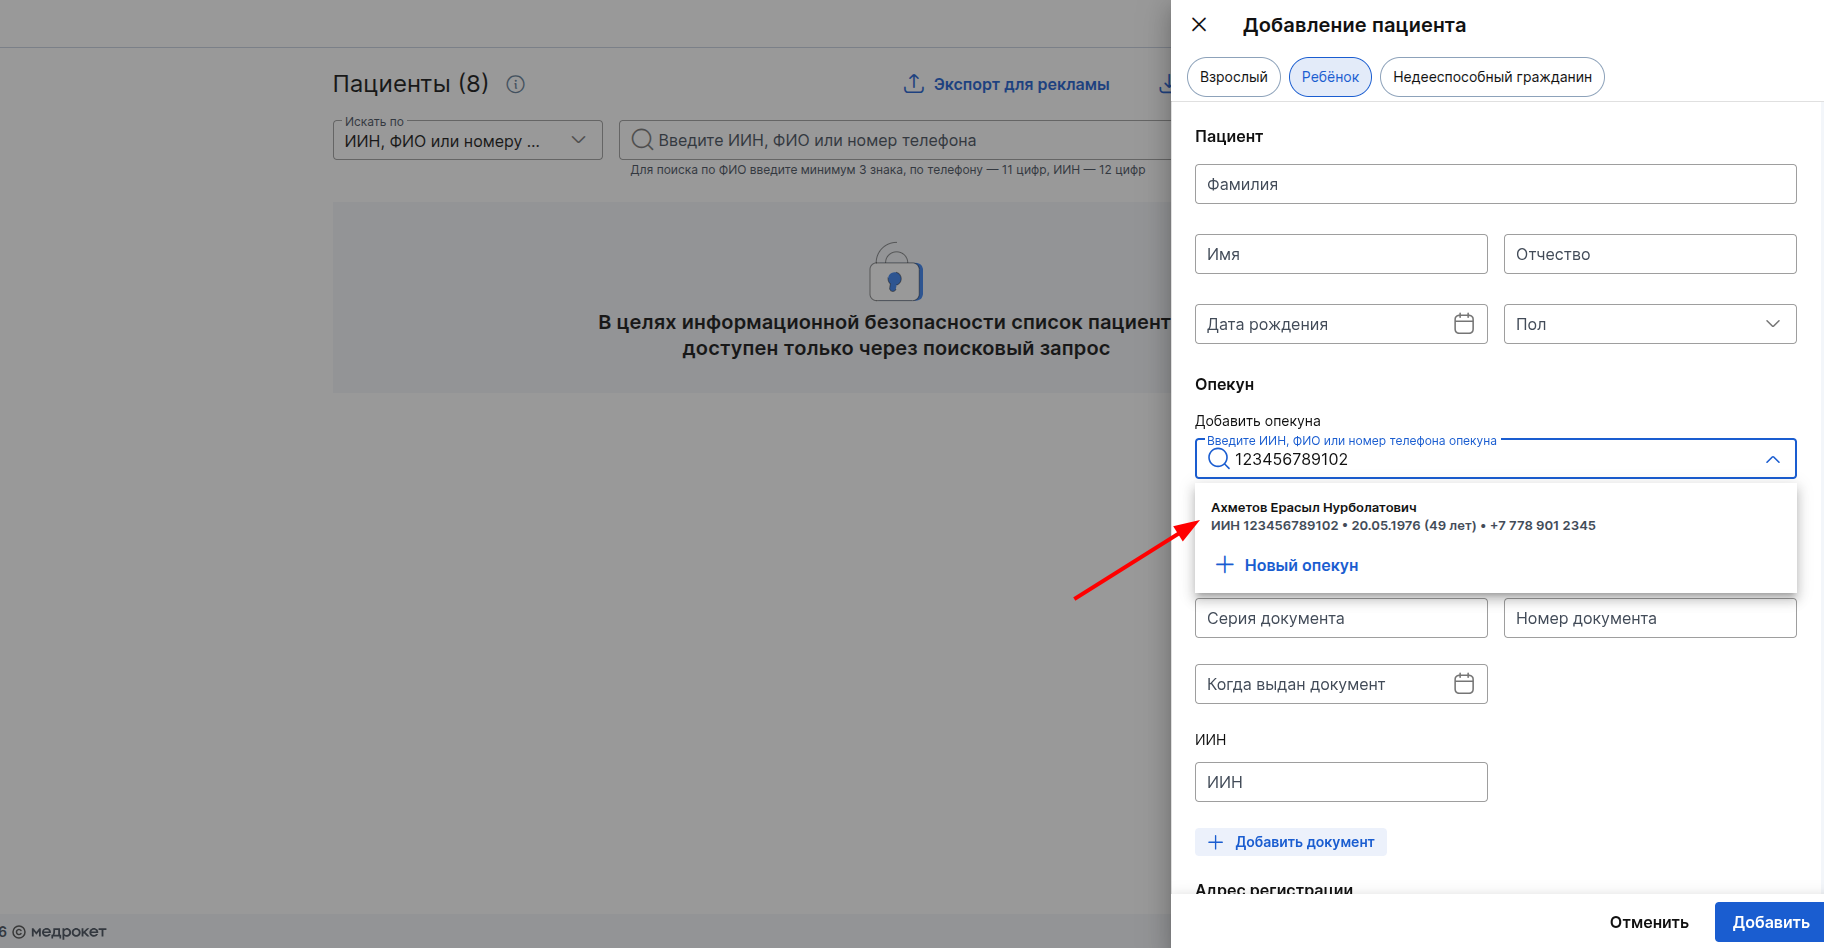This screenshot has width=1824, height=948.
Task: Open the birth date calendar picker
Action: [1463, 324]
